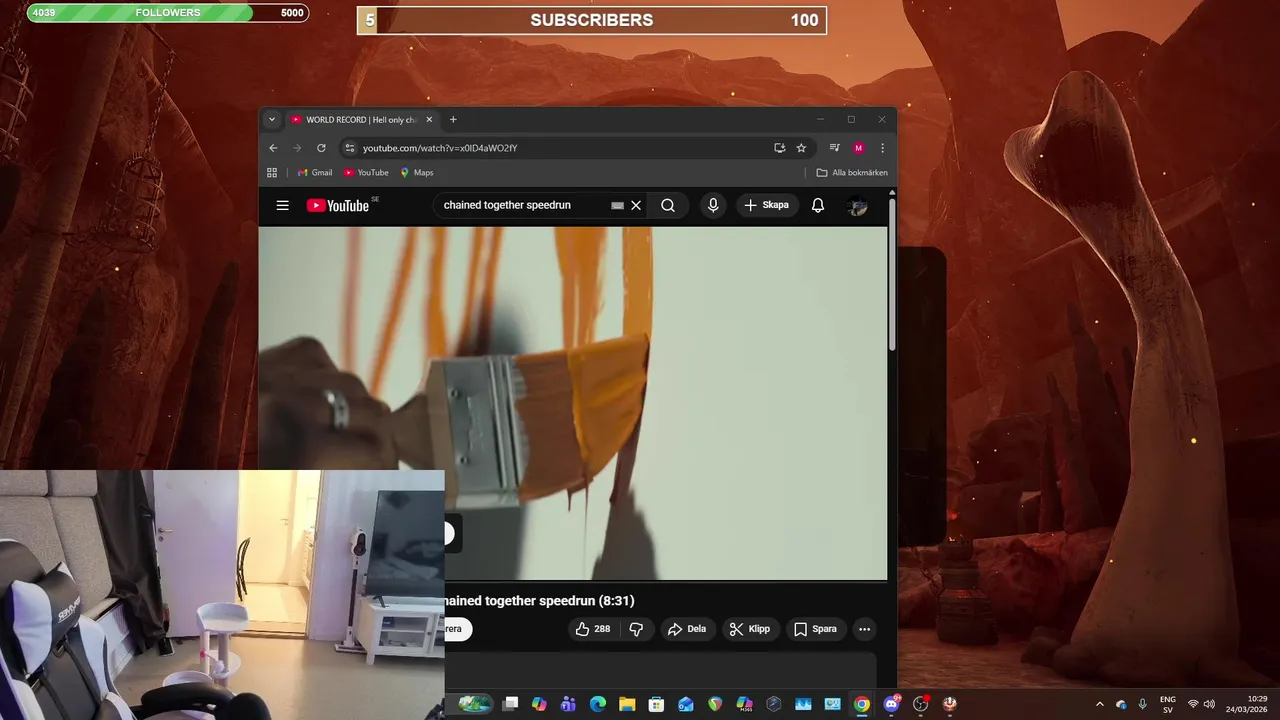
Task: Start voice search with microphone
Action: point(713,205)
